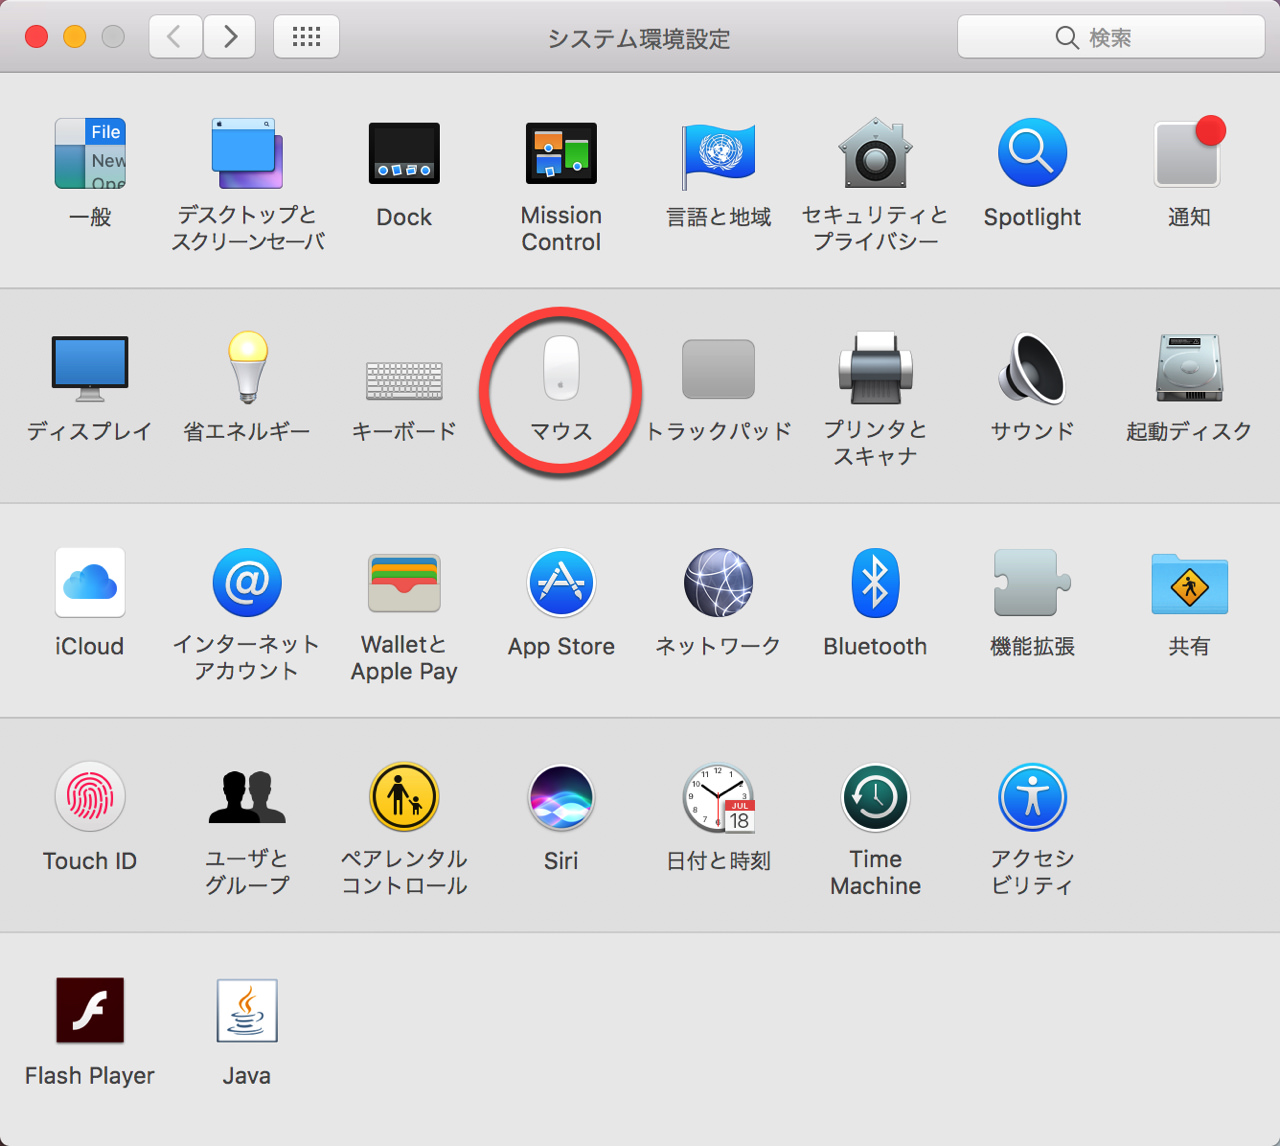Open サウンド speaker icon

click(1032, 368)
